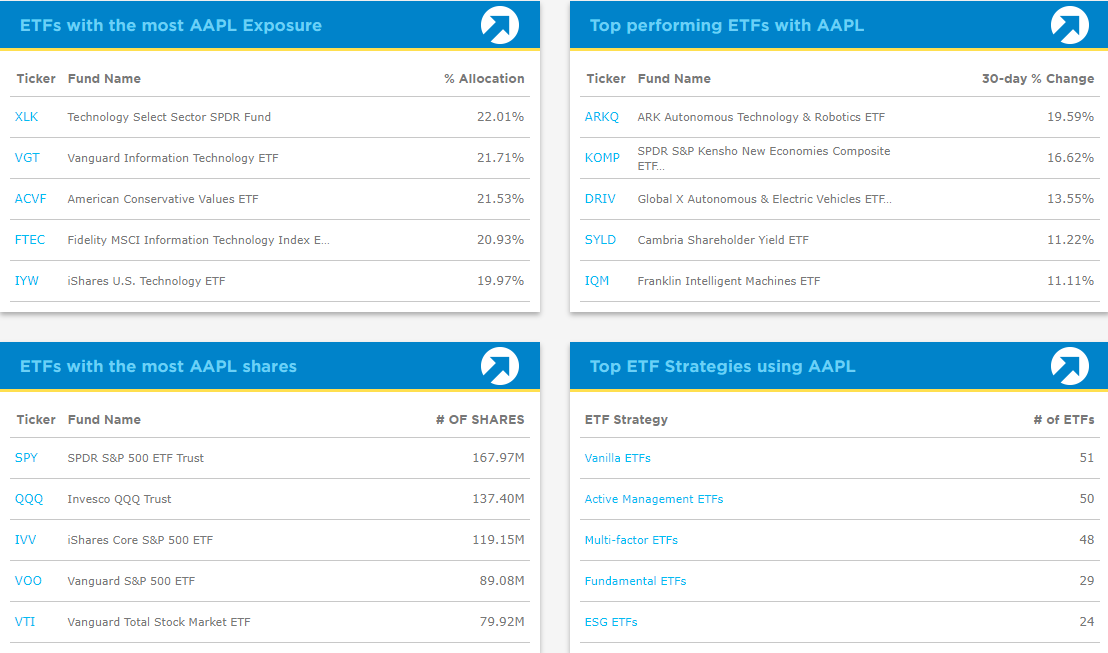Select 'Cambria Shareholder Yield ETF' fund name
Screen dimensions: 1108x653
(x=723, y=240)
